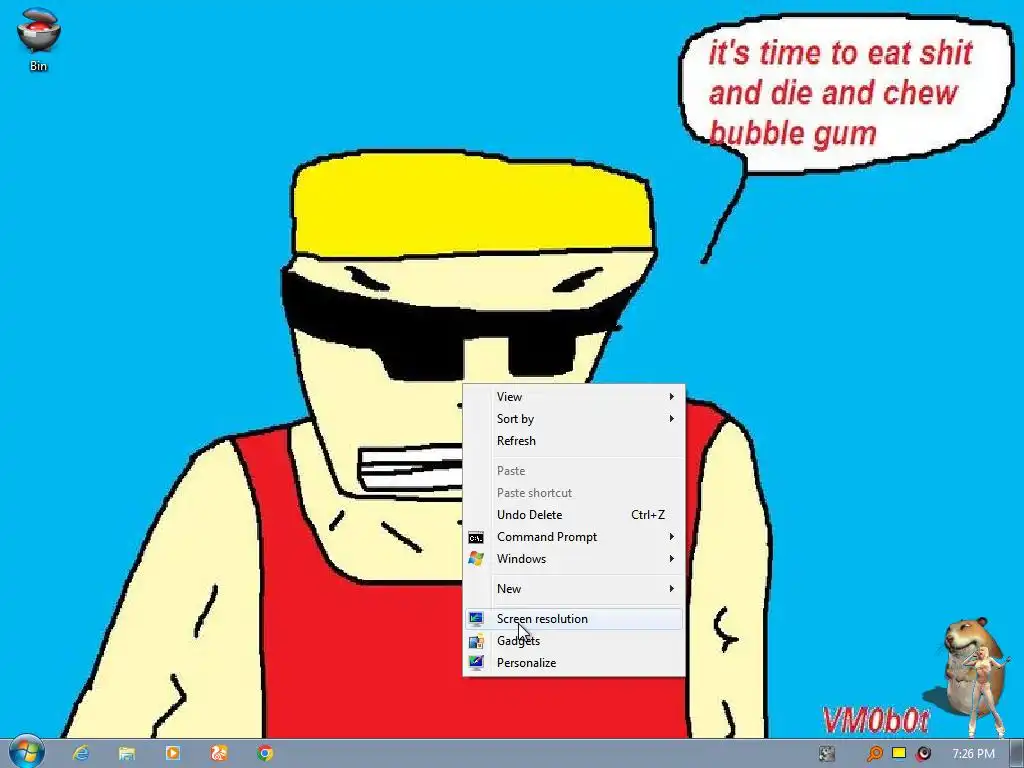Open Windows Explorer from the taskbar
The image size is (1024, 768).
(127, 753)
